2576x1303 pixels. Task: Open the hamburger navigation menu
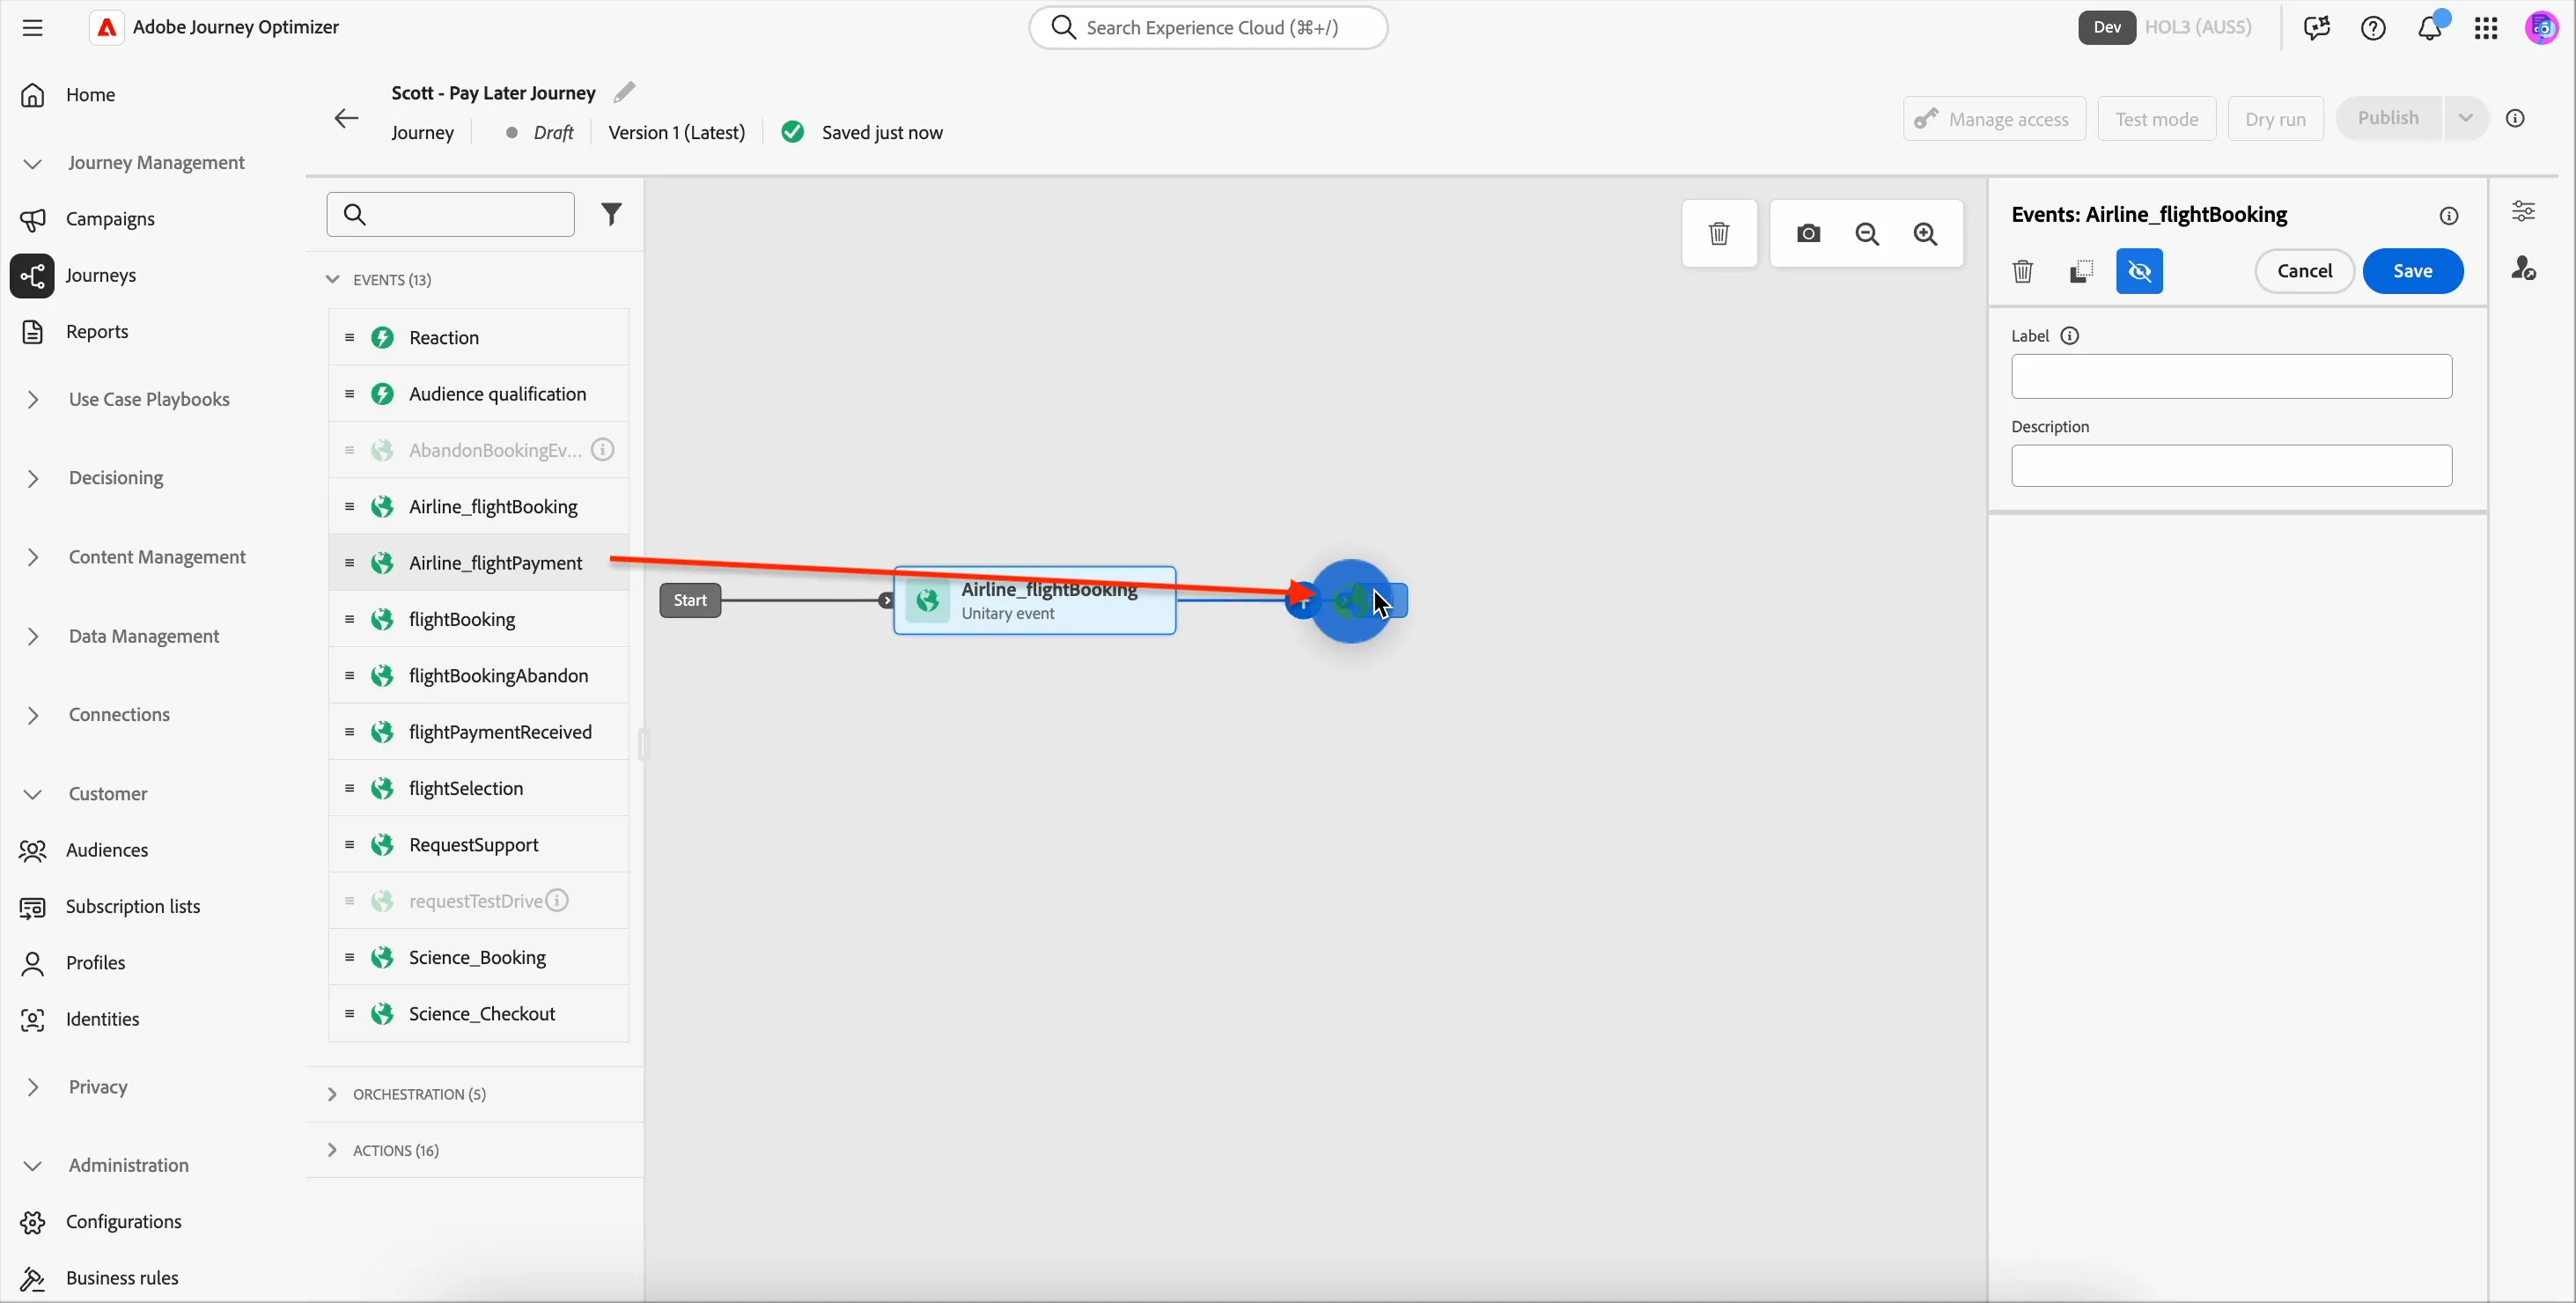[x=32, y=28]
